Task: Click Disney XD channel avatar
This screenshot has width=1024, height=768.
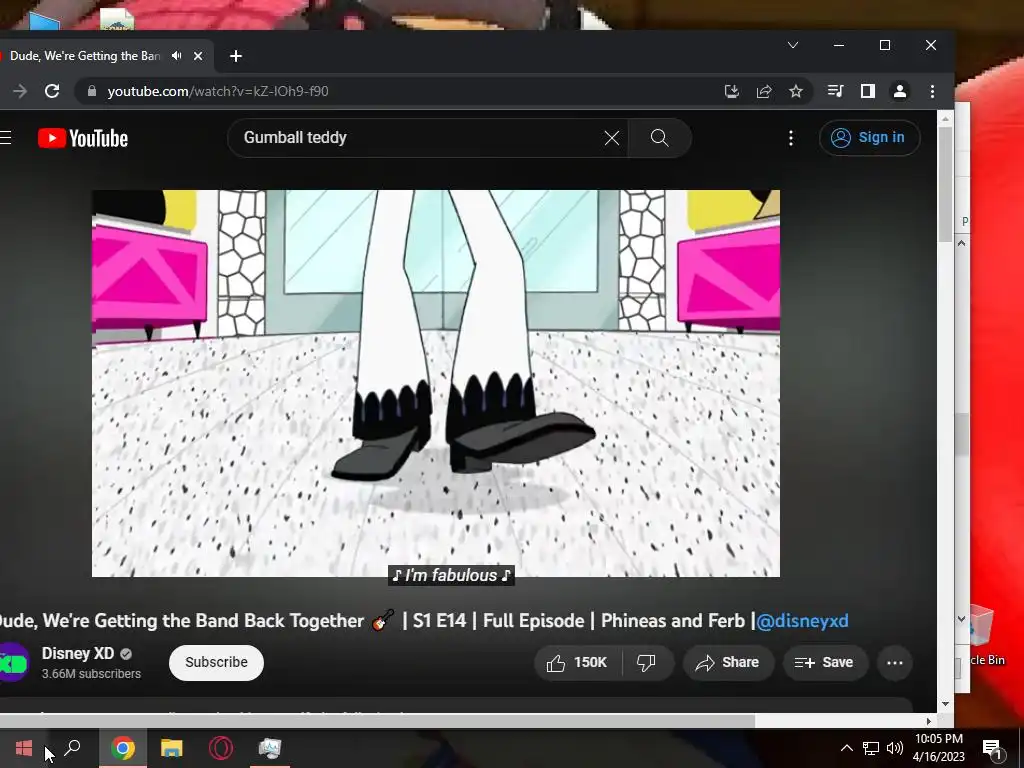Action: point(13,663)
